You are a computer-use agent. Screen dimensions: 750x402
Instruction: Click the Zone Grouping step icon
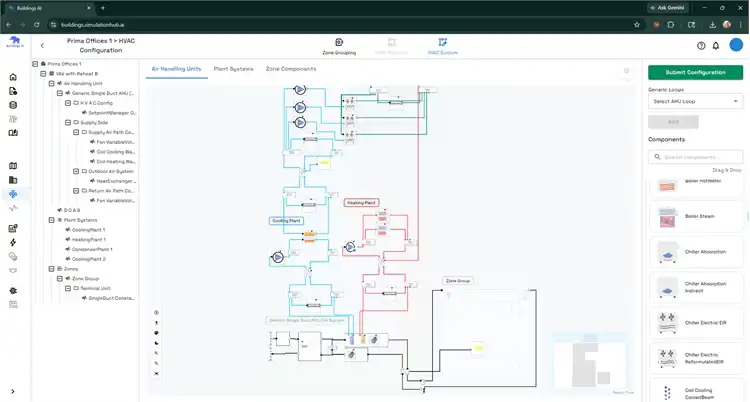pos(339,43)
